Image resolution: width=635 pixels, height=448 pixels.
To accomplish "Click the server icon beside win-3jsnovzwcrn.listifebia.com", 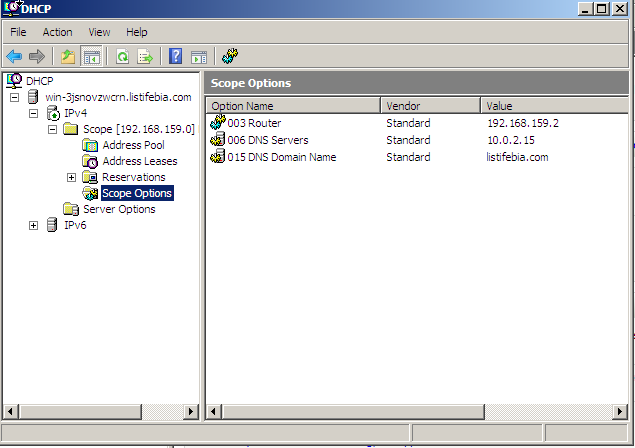I will [33, 97].
